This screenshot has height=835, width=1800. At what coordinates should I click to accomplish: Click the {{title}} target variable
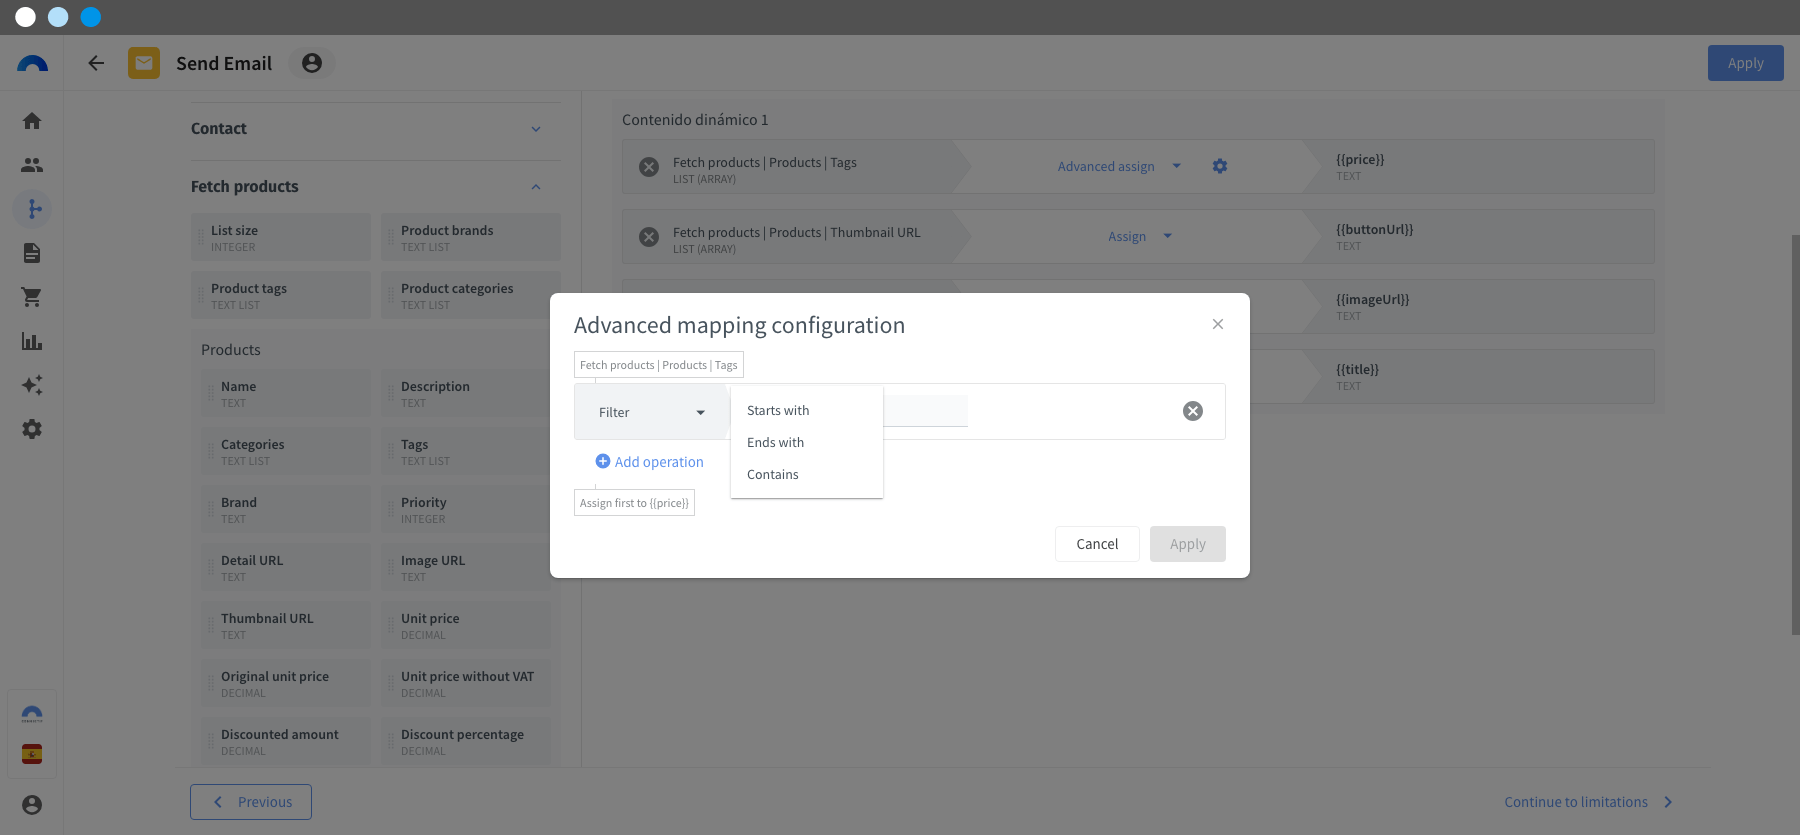[1357, 369]
